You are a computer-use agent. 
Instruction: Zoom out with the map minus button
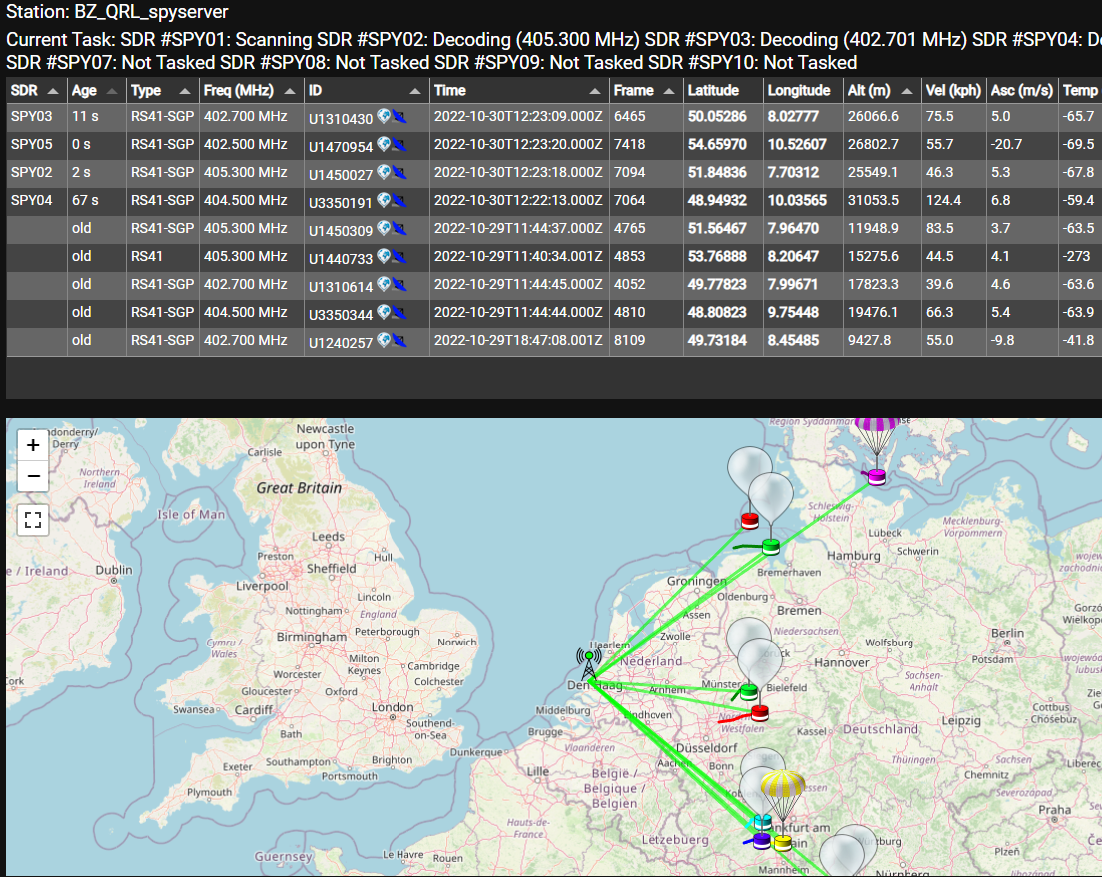point(32,476)
